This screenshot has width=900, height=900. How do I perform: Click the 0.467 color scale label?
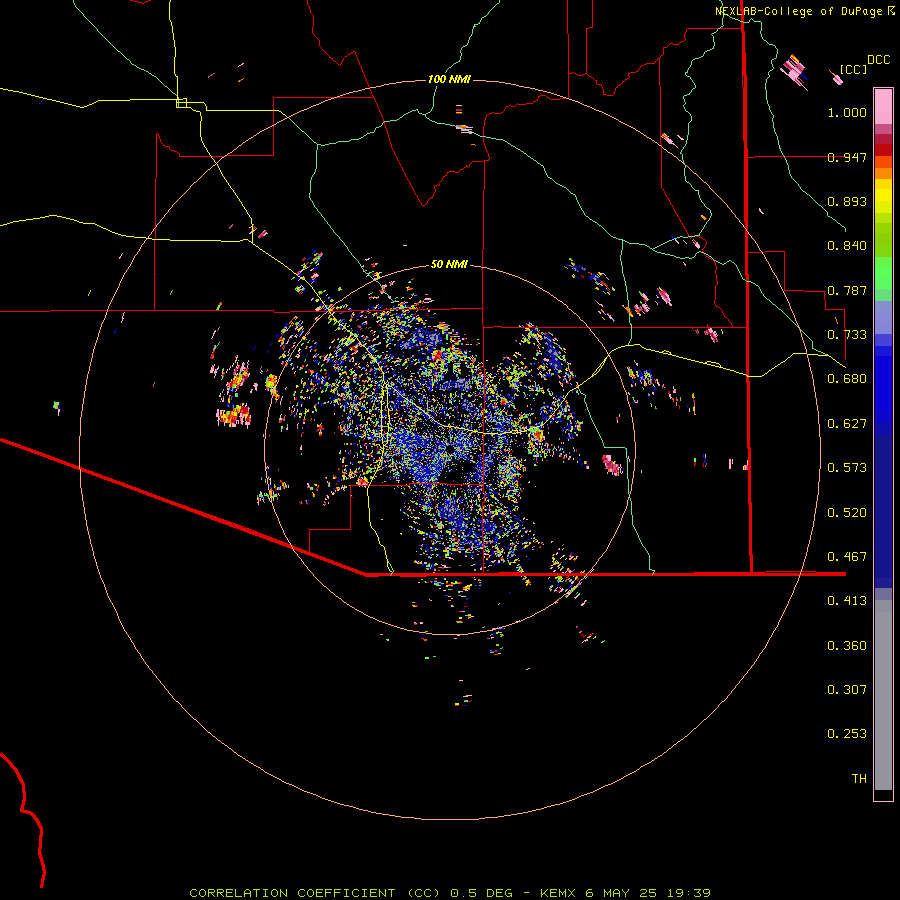pyautogui.click(x=847, y=557)
